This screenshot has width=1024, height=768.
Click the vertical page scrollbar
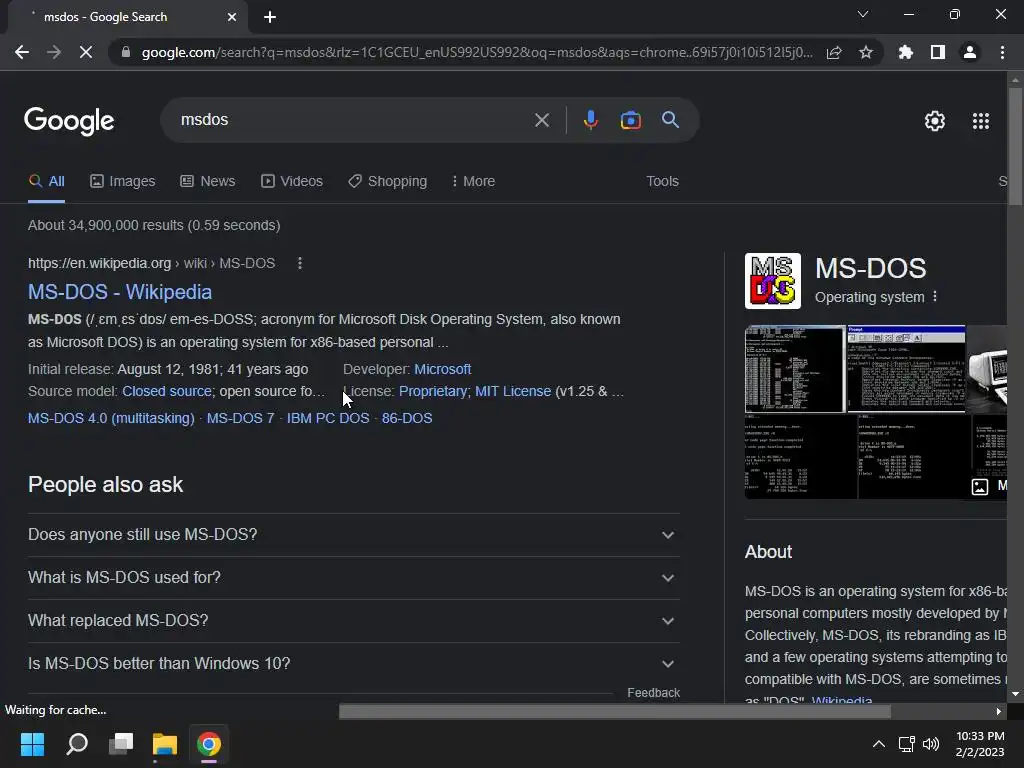[x=1015, y=147]
